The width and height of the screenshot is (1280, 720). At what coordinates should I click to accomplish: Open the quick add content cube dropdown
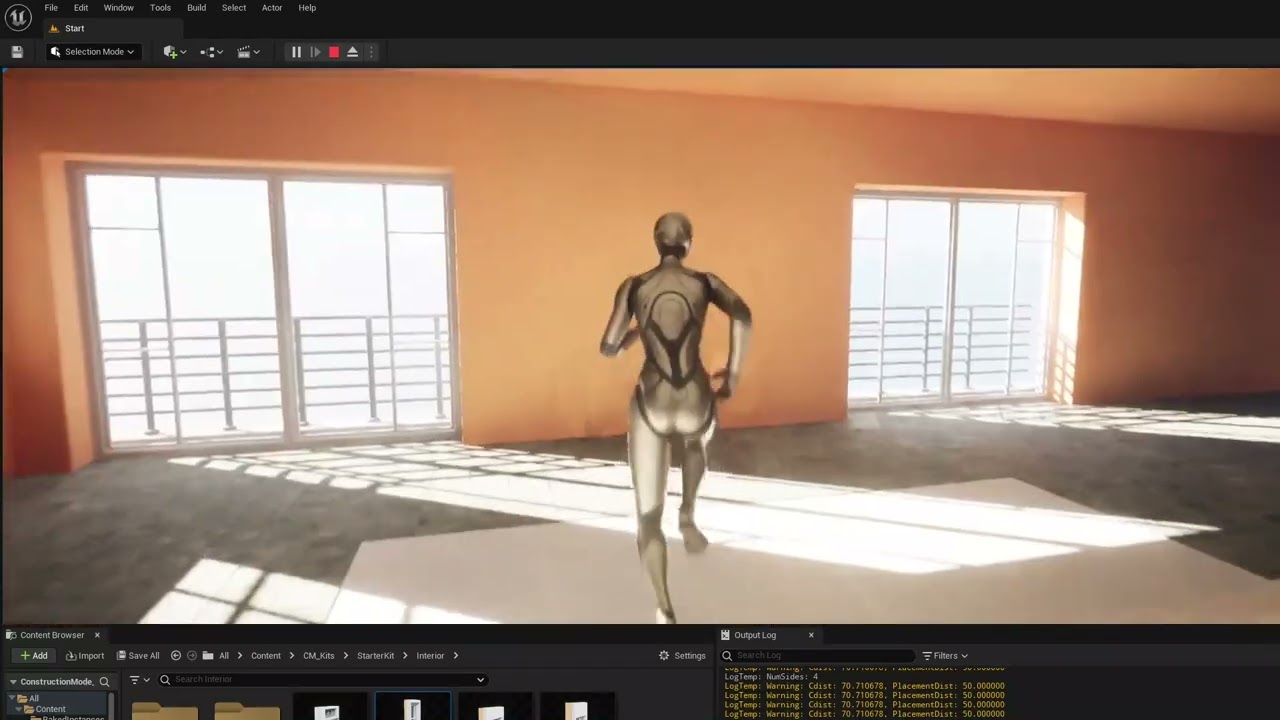tap(175, 52)
